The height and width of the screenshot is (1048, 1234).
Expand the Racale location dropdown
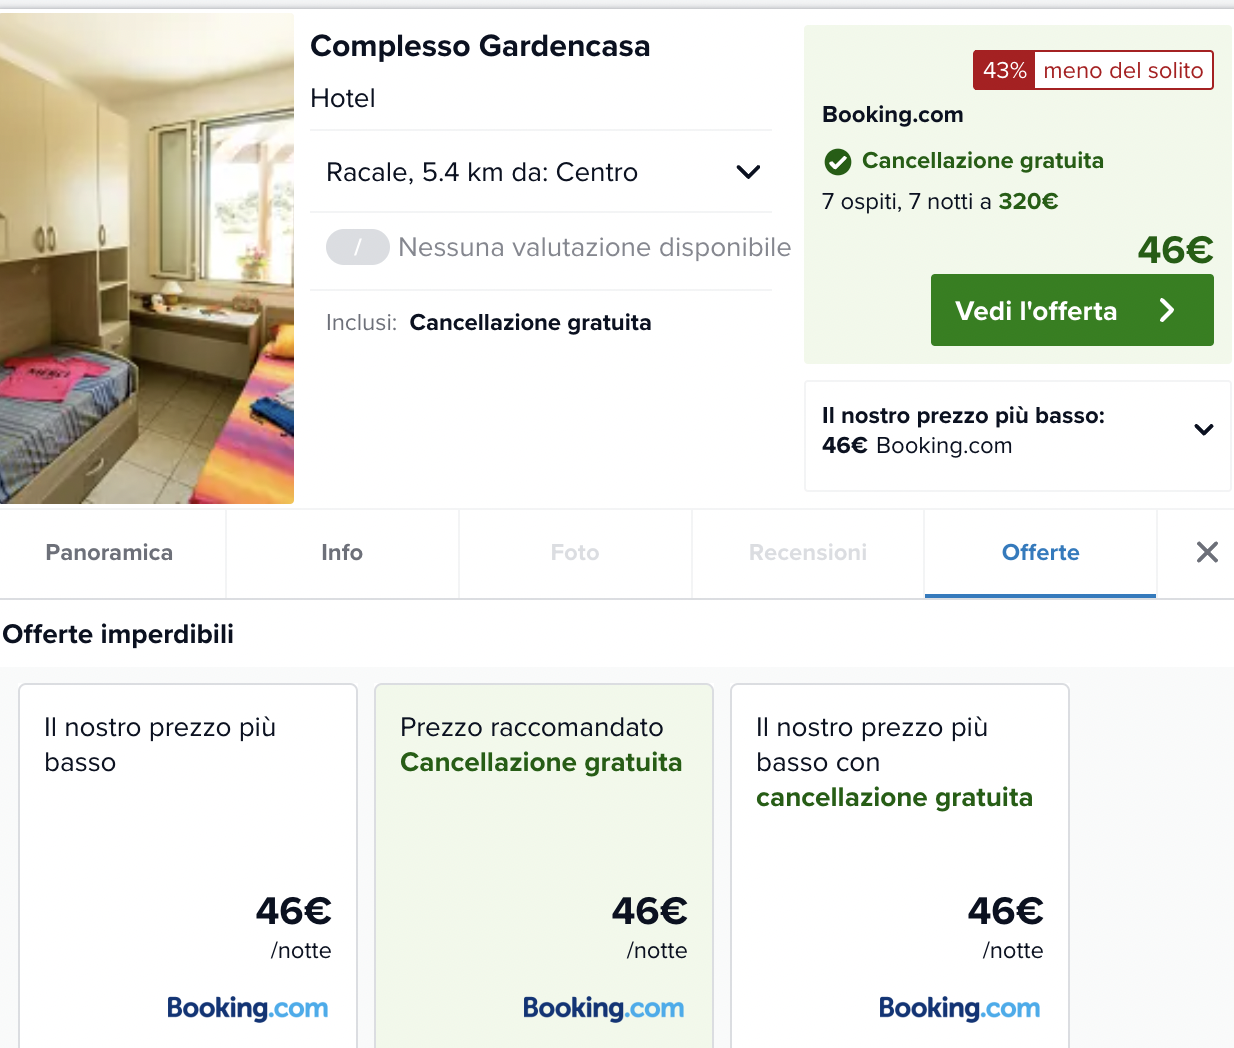coord(748,172)
